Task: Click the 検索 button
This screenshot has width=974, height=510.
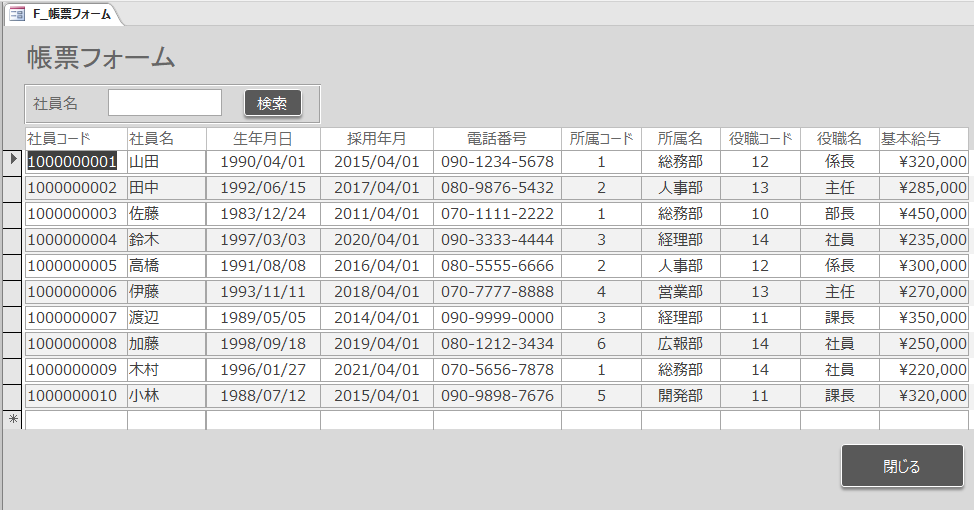Action: [272, 103]
